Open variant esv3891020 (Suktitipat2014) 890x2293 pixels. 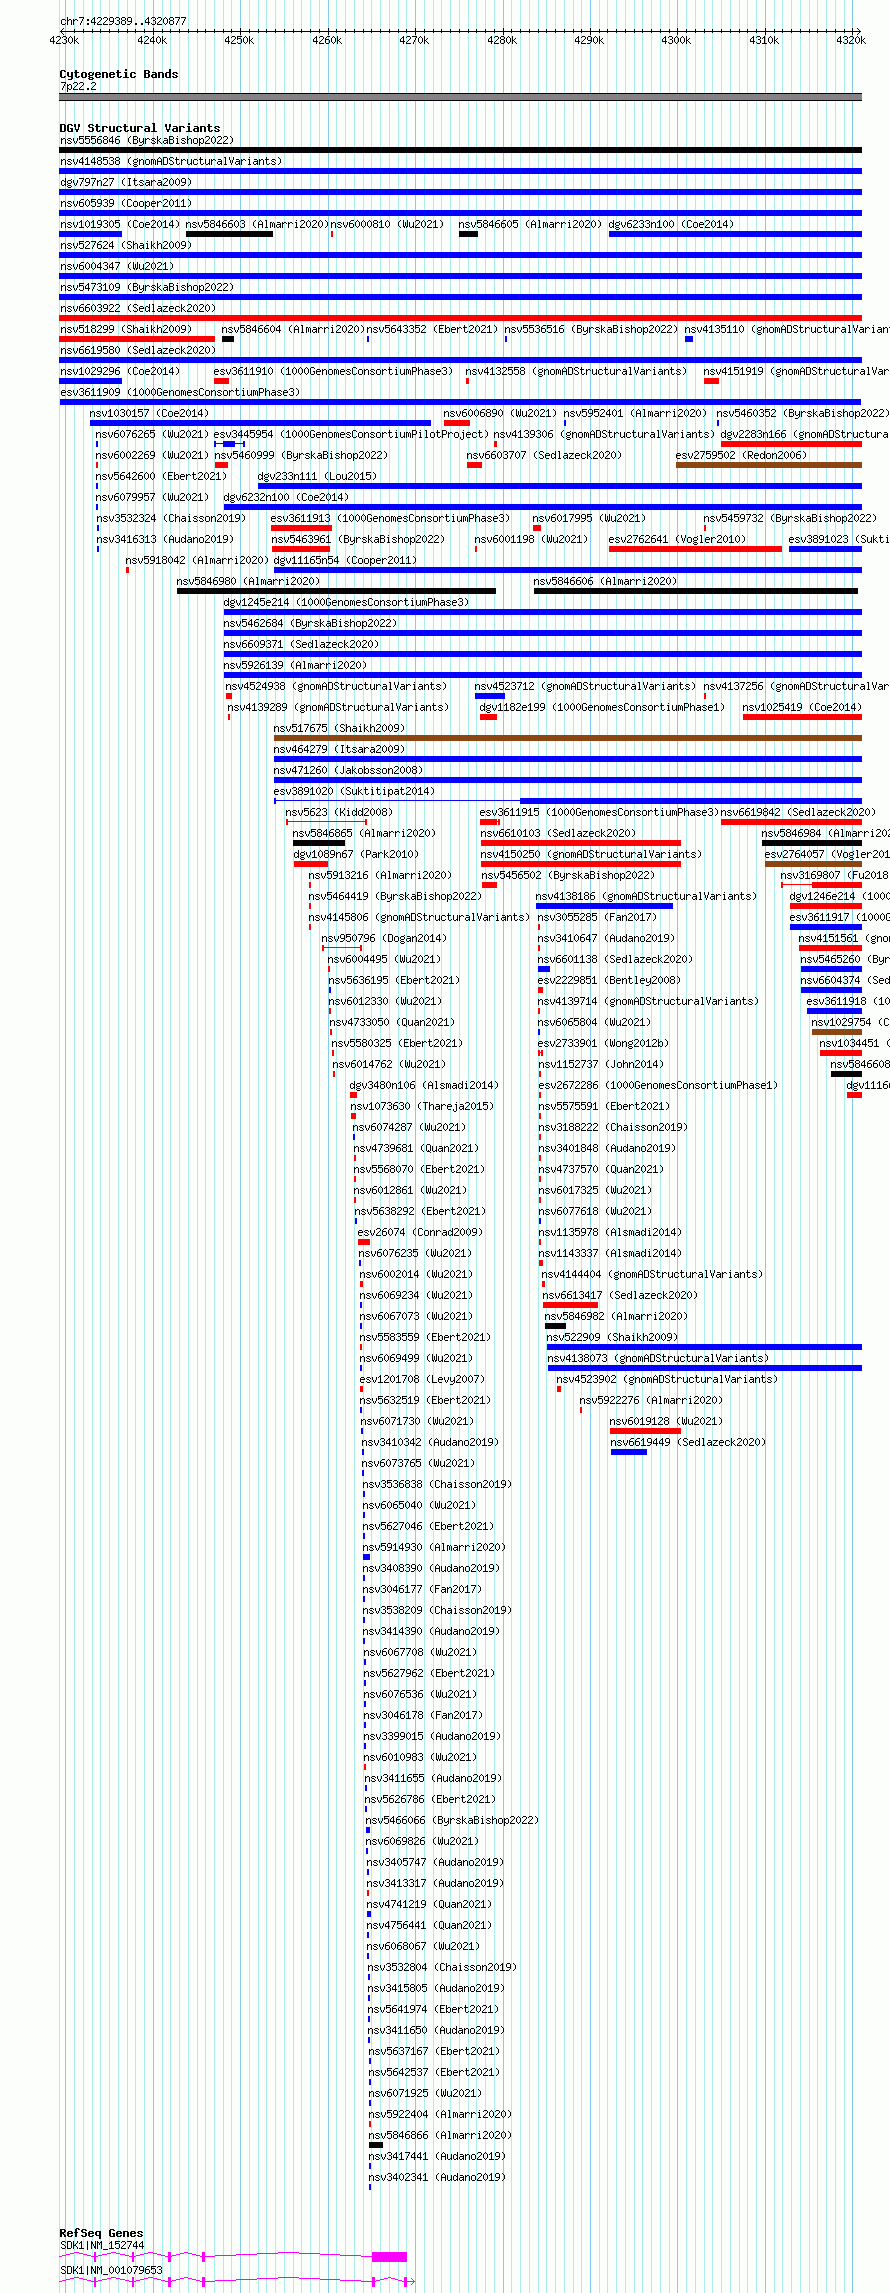[354, 792]
